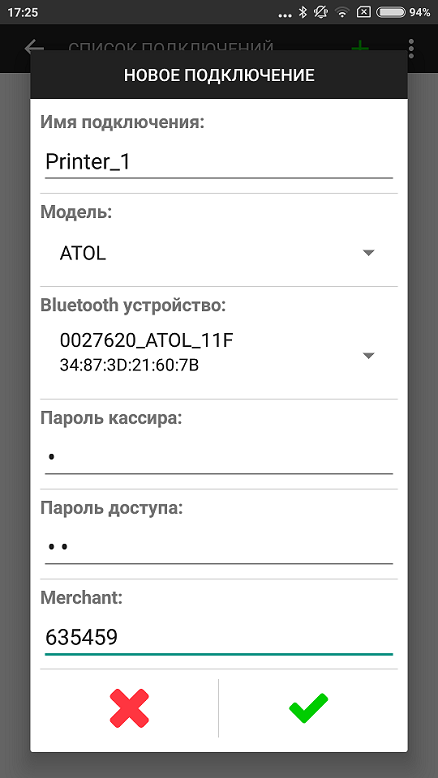The width and height of the screenshot is (438, 778).
Task: Tap the mute notification status icon
Action: [321, 12]
